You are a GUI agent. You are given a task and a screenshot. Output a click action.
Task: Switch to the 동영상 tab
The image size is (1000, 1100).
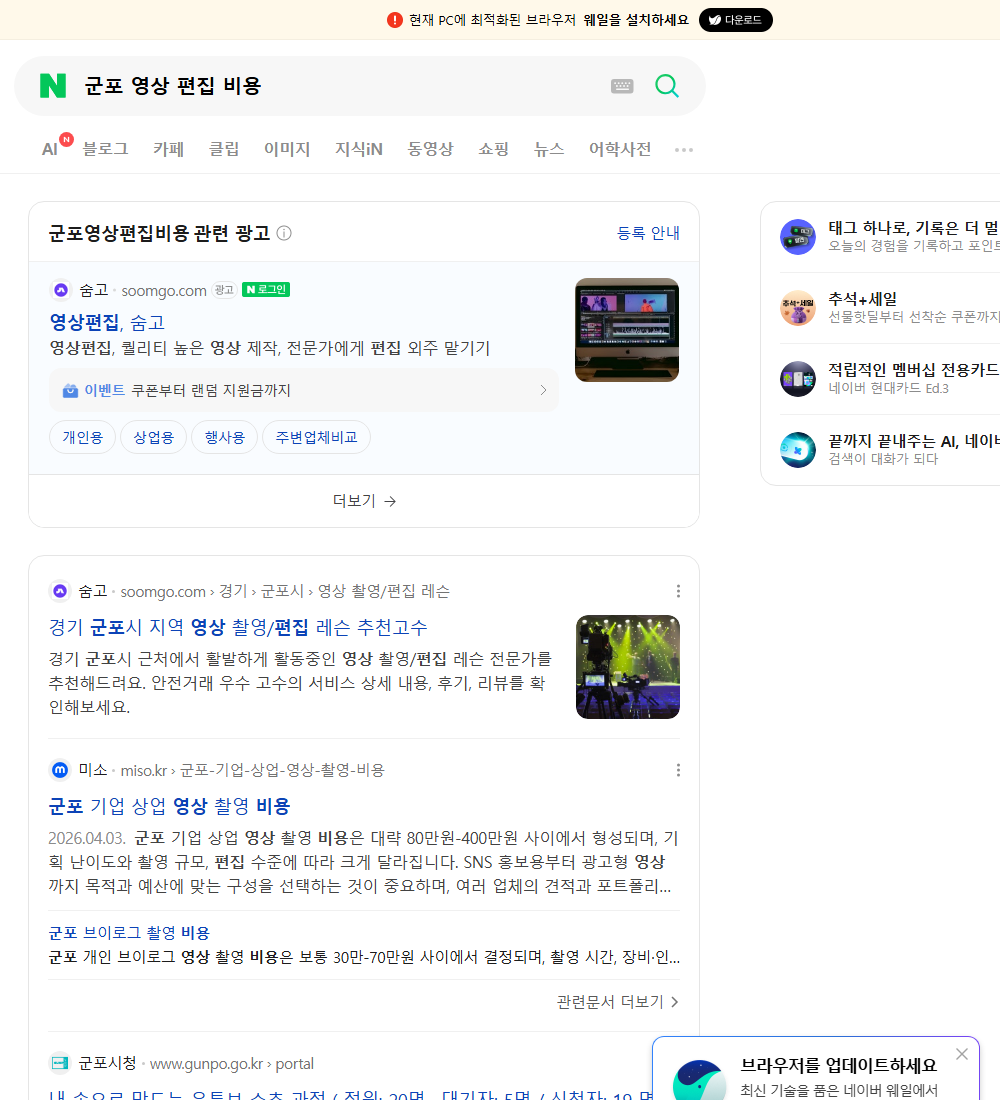tap(430, 149)
